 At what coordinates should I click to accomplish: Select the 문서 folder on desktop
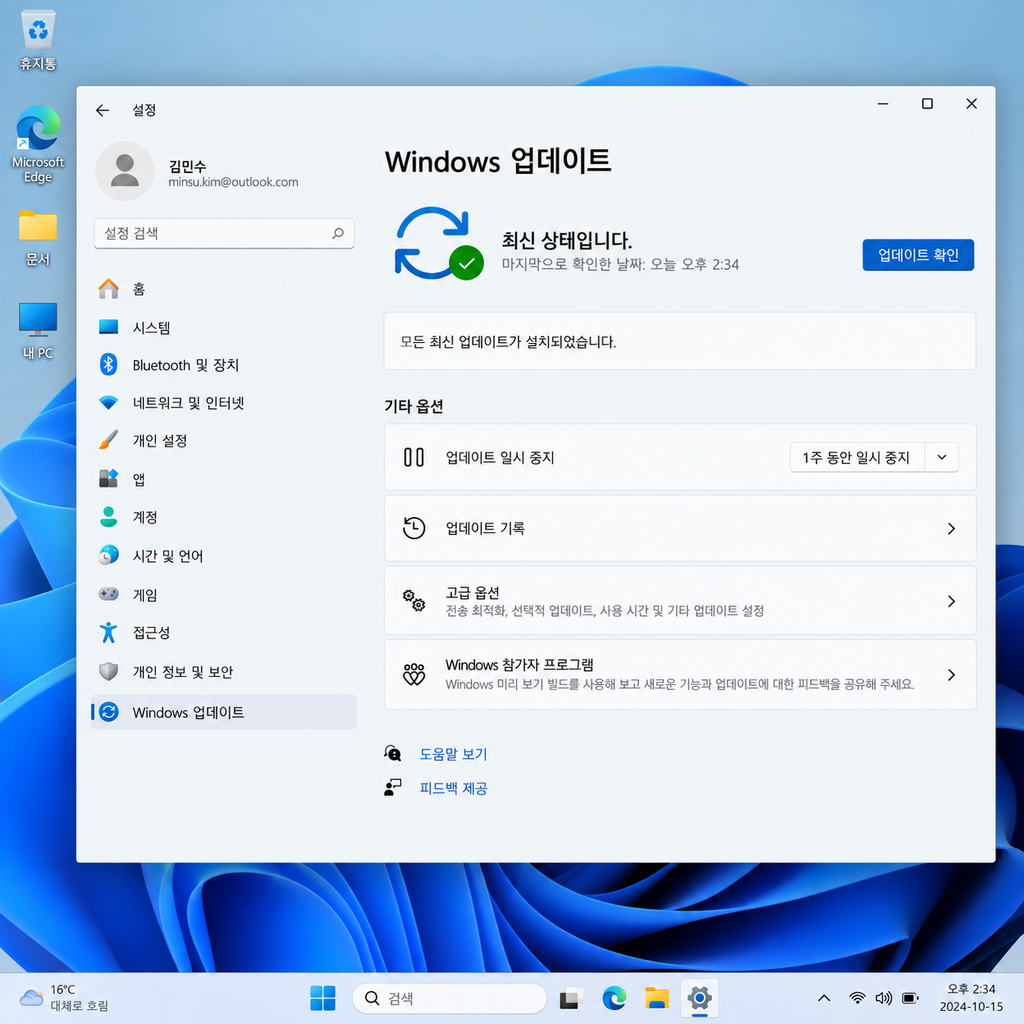pos(38,238)
